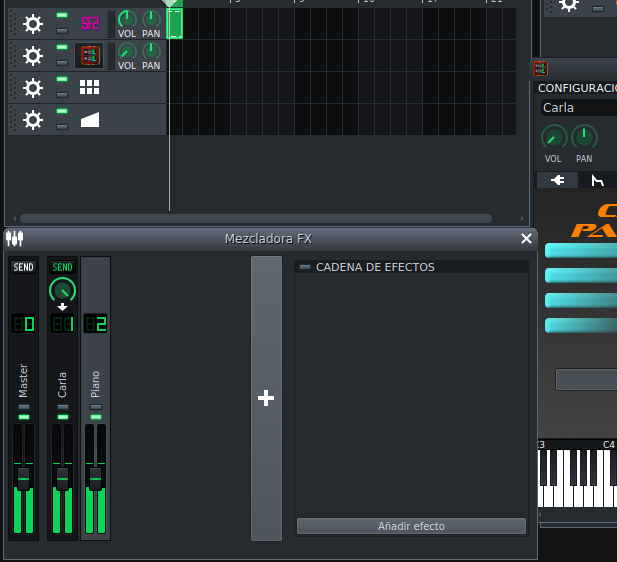Image resolution: width=617 pixels, height=562 pixels.
Task: Click the mixer faders icon in the Mezcladora FX title bar
Action: (15, 238)
